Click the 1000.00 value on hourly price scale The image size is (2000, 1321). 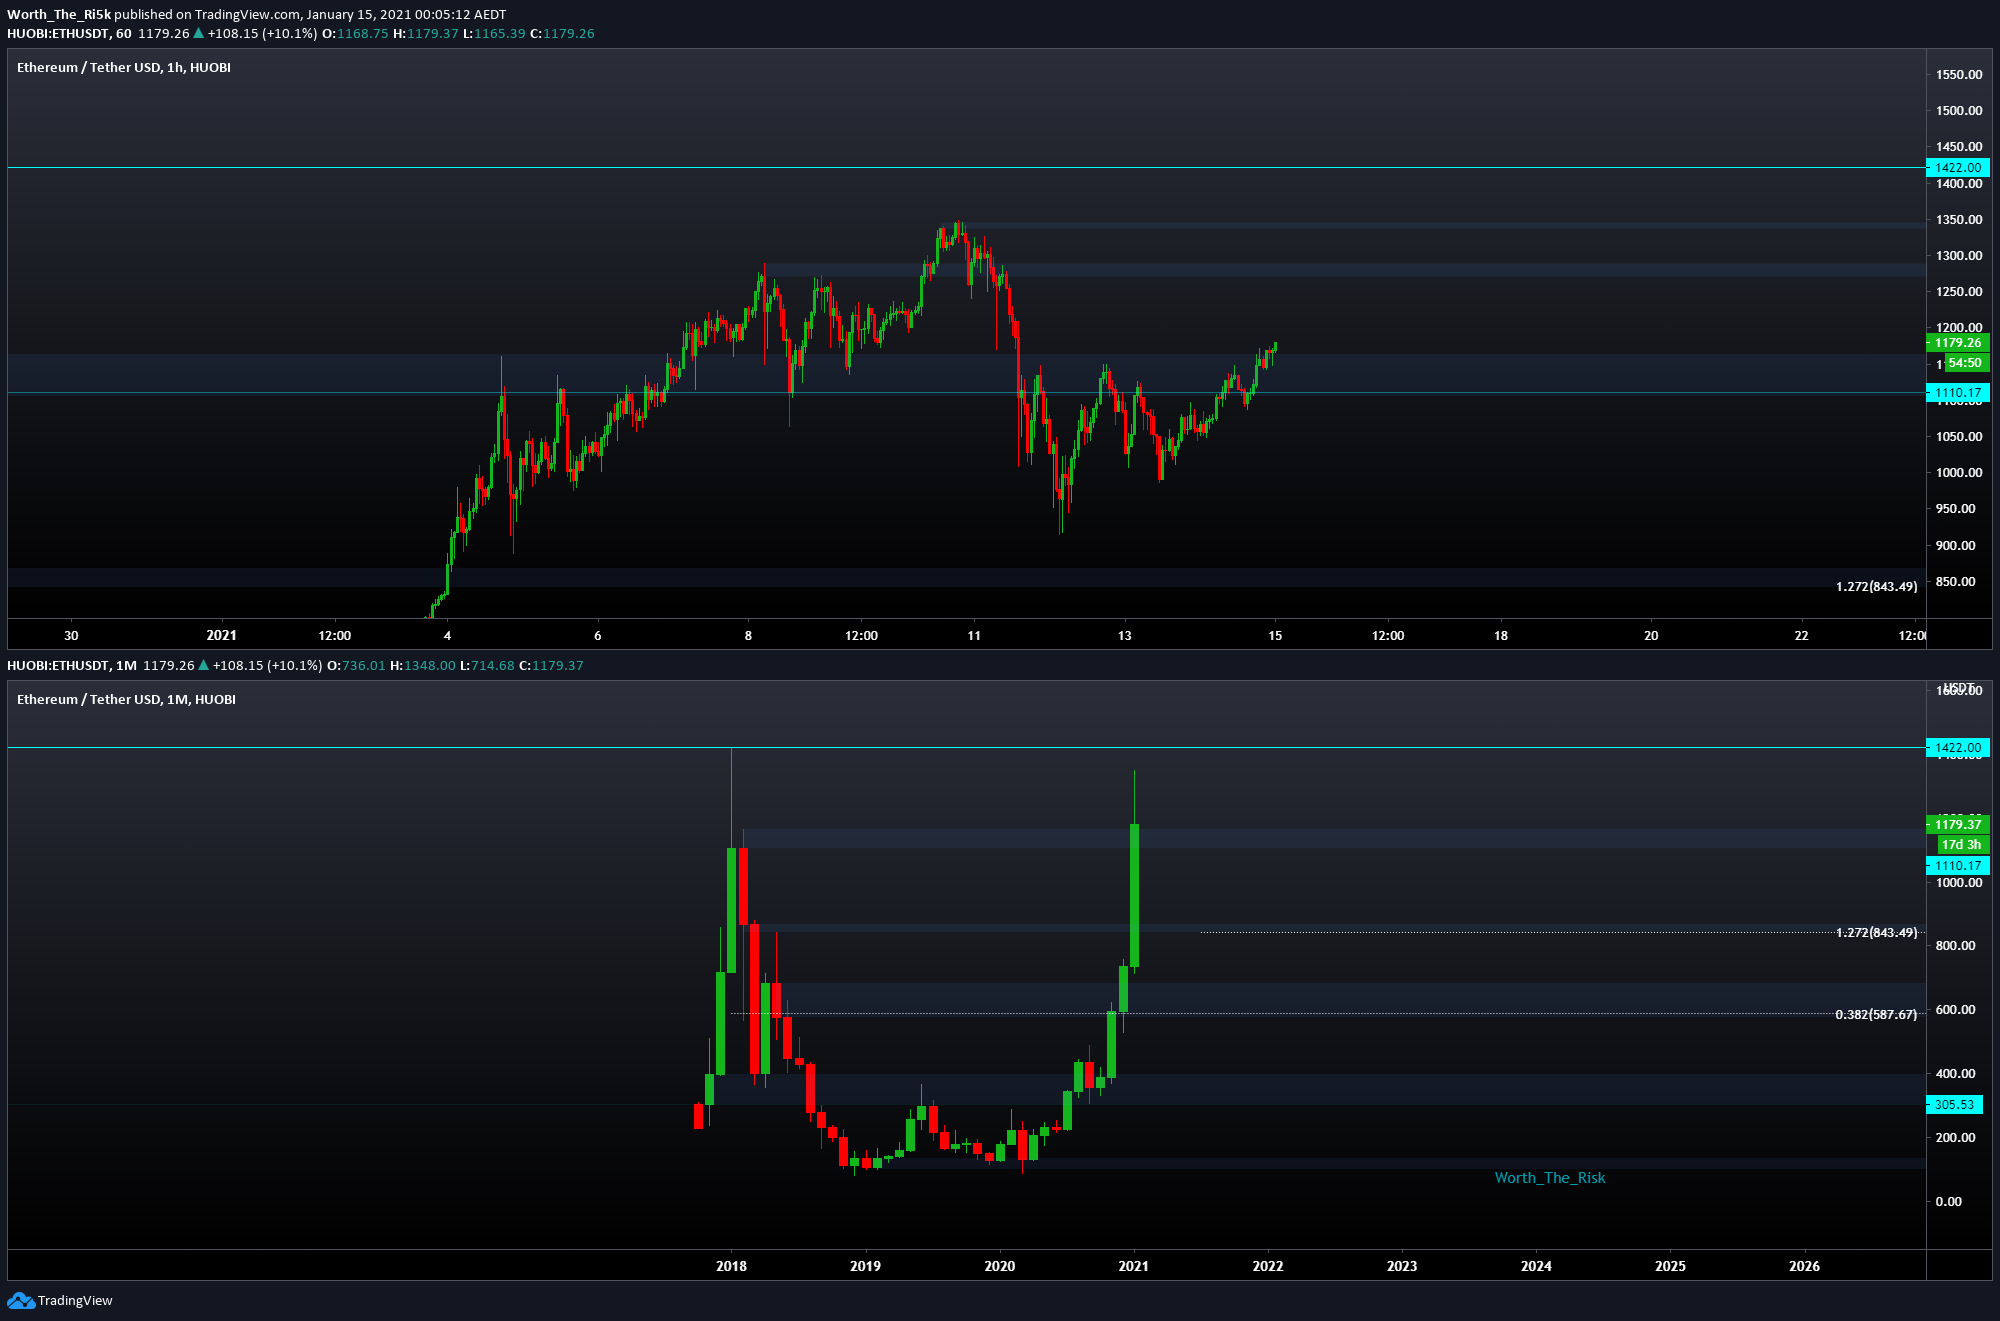(1959, 472)
